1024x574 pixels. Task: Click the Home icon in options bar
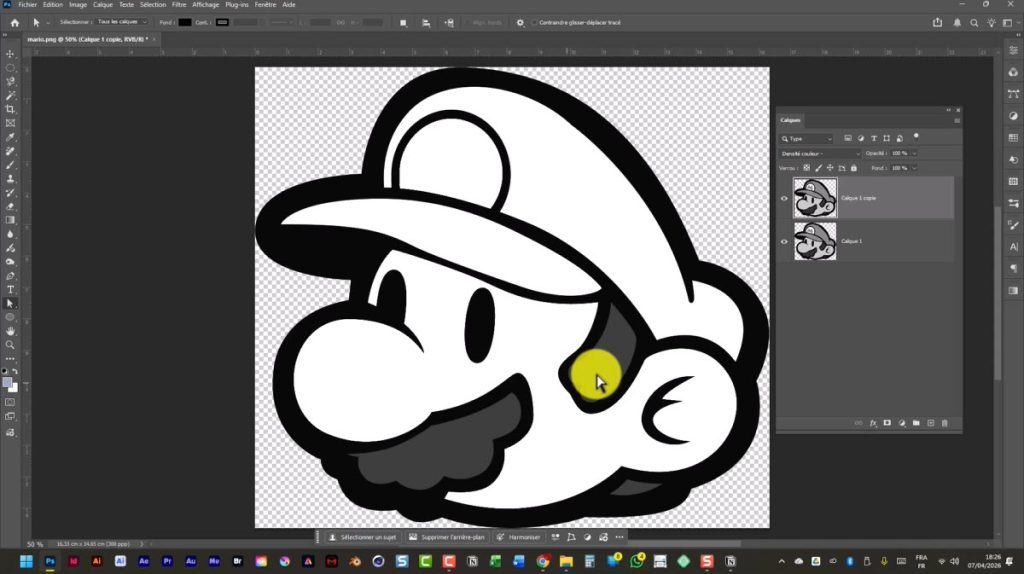(x=14, y=22)
